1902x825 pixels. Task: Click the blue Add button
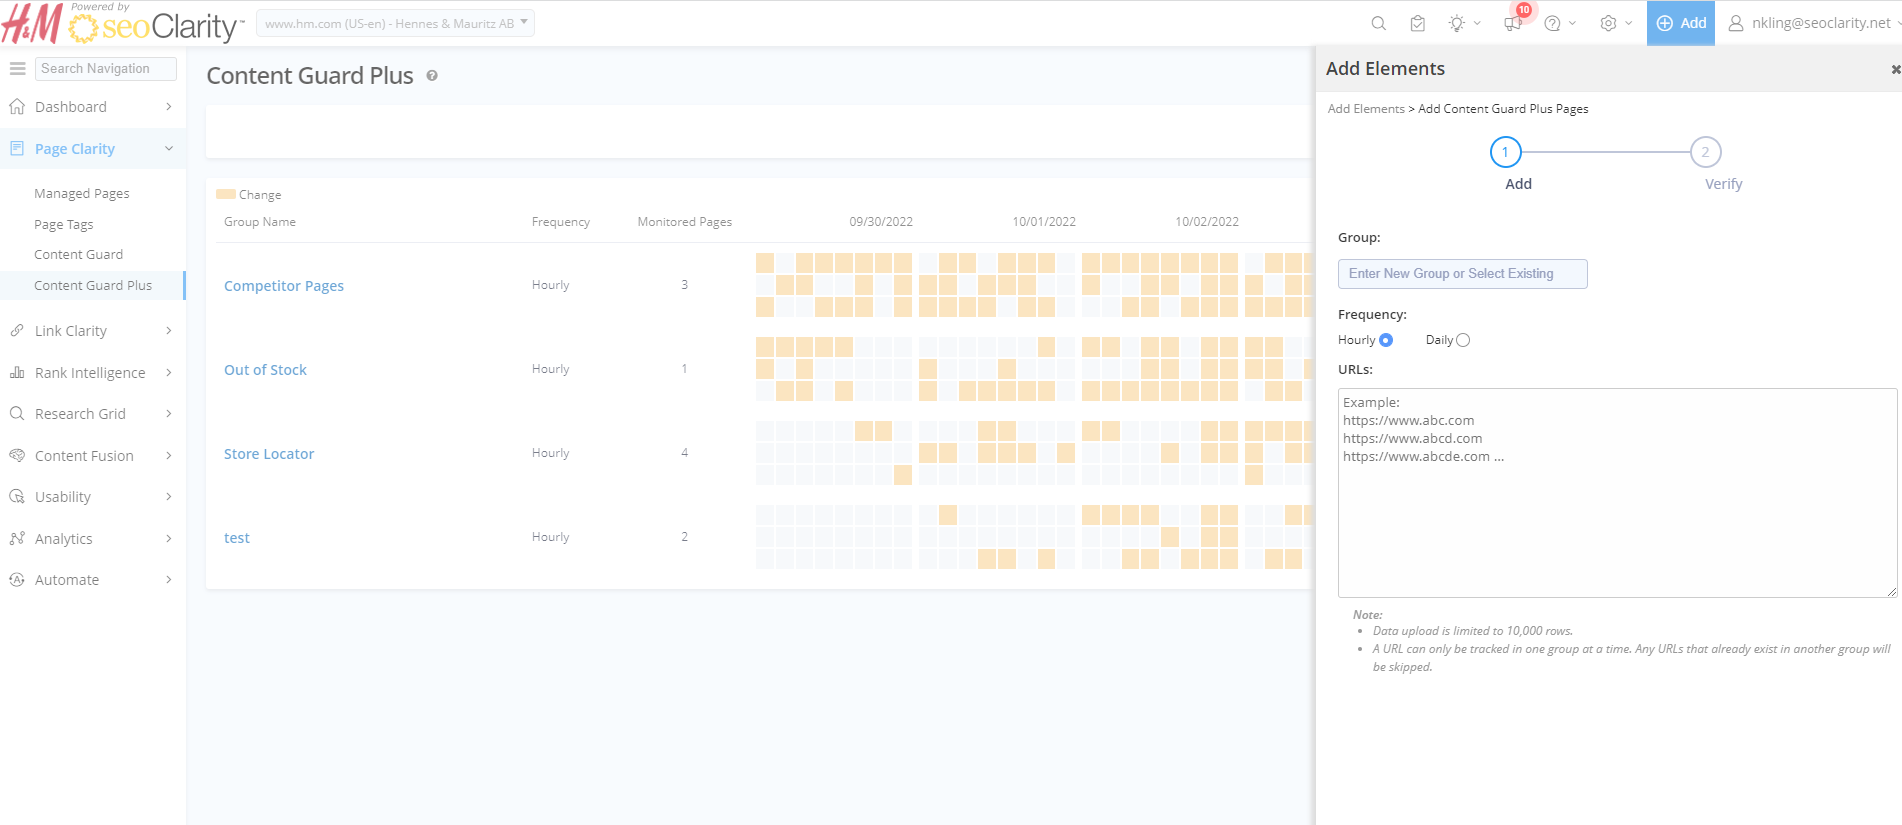(1681, 23)
